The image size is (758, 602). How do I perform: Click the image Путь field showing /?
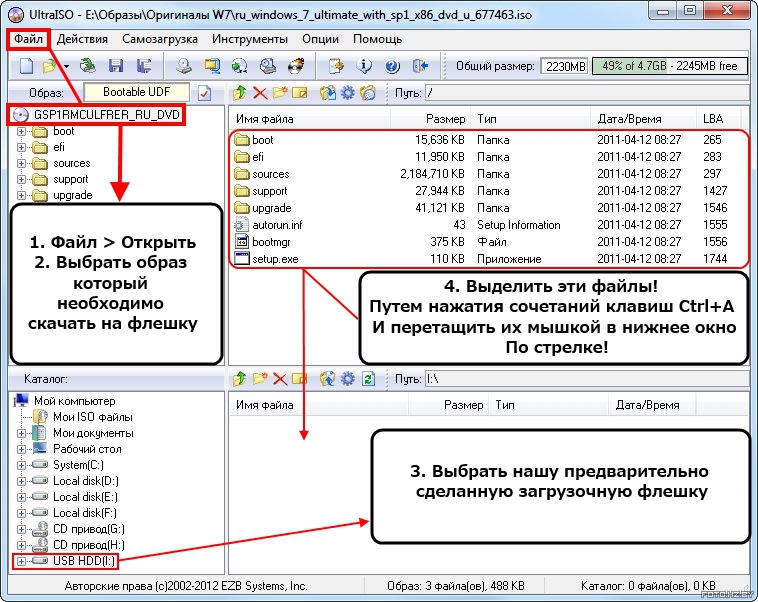pyautogui.click(x=587, y=92)
